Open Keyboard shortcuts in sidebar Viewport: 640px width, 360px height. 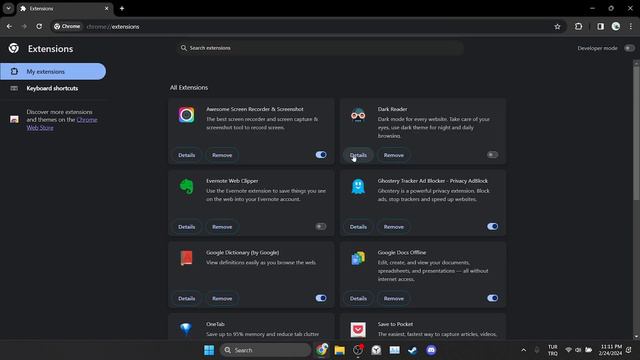click(x=53, y=88)
